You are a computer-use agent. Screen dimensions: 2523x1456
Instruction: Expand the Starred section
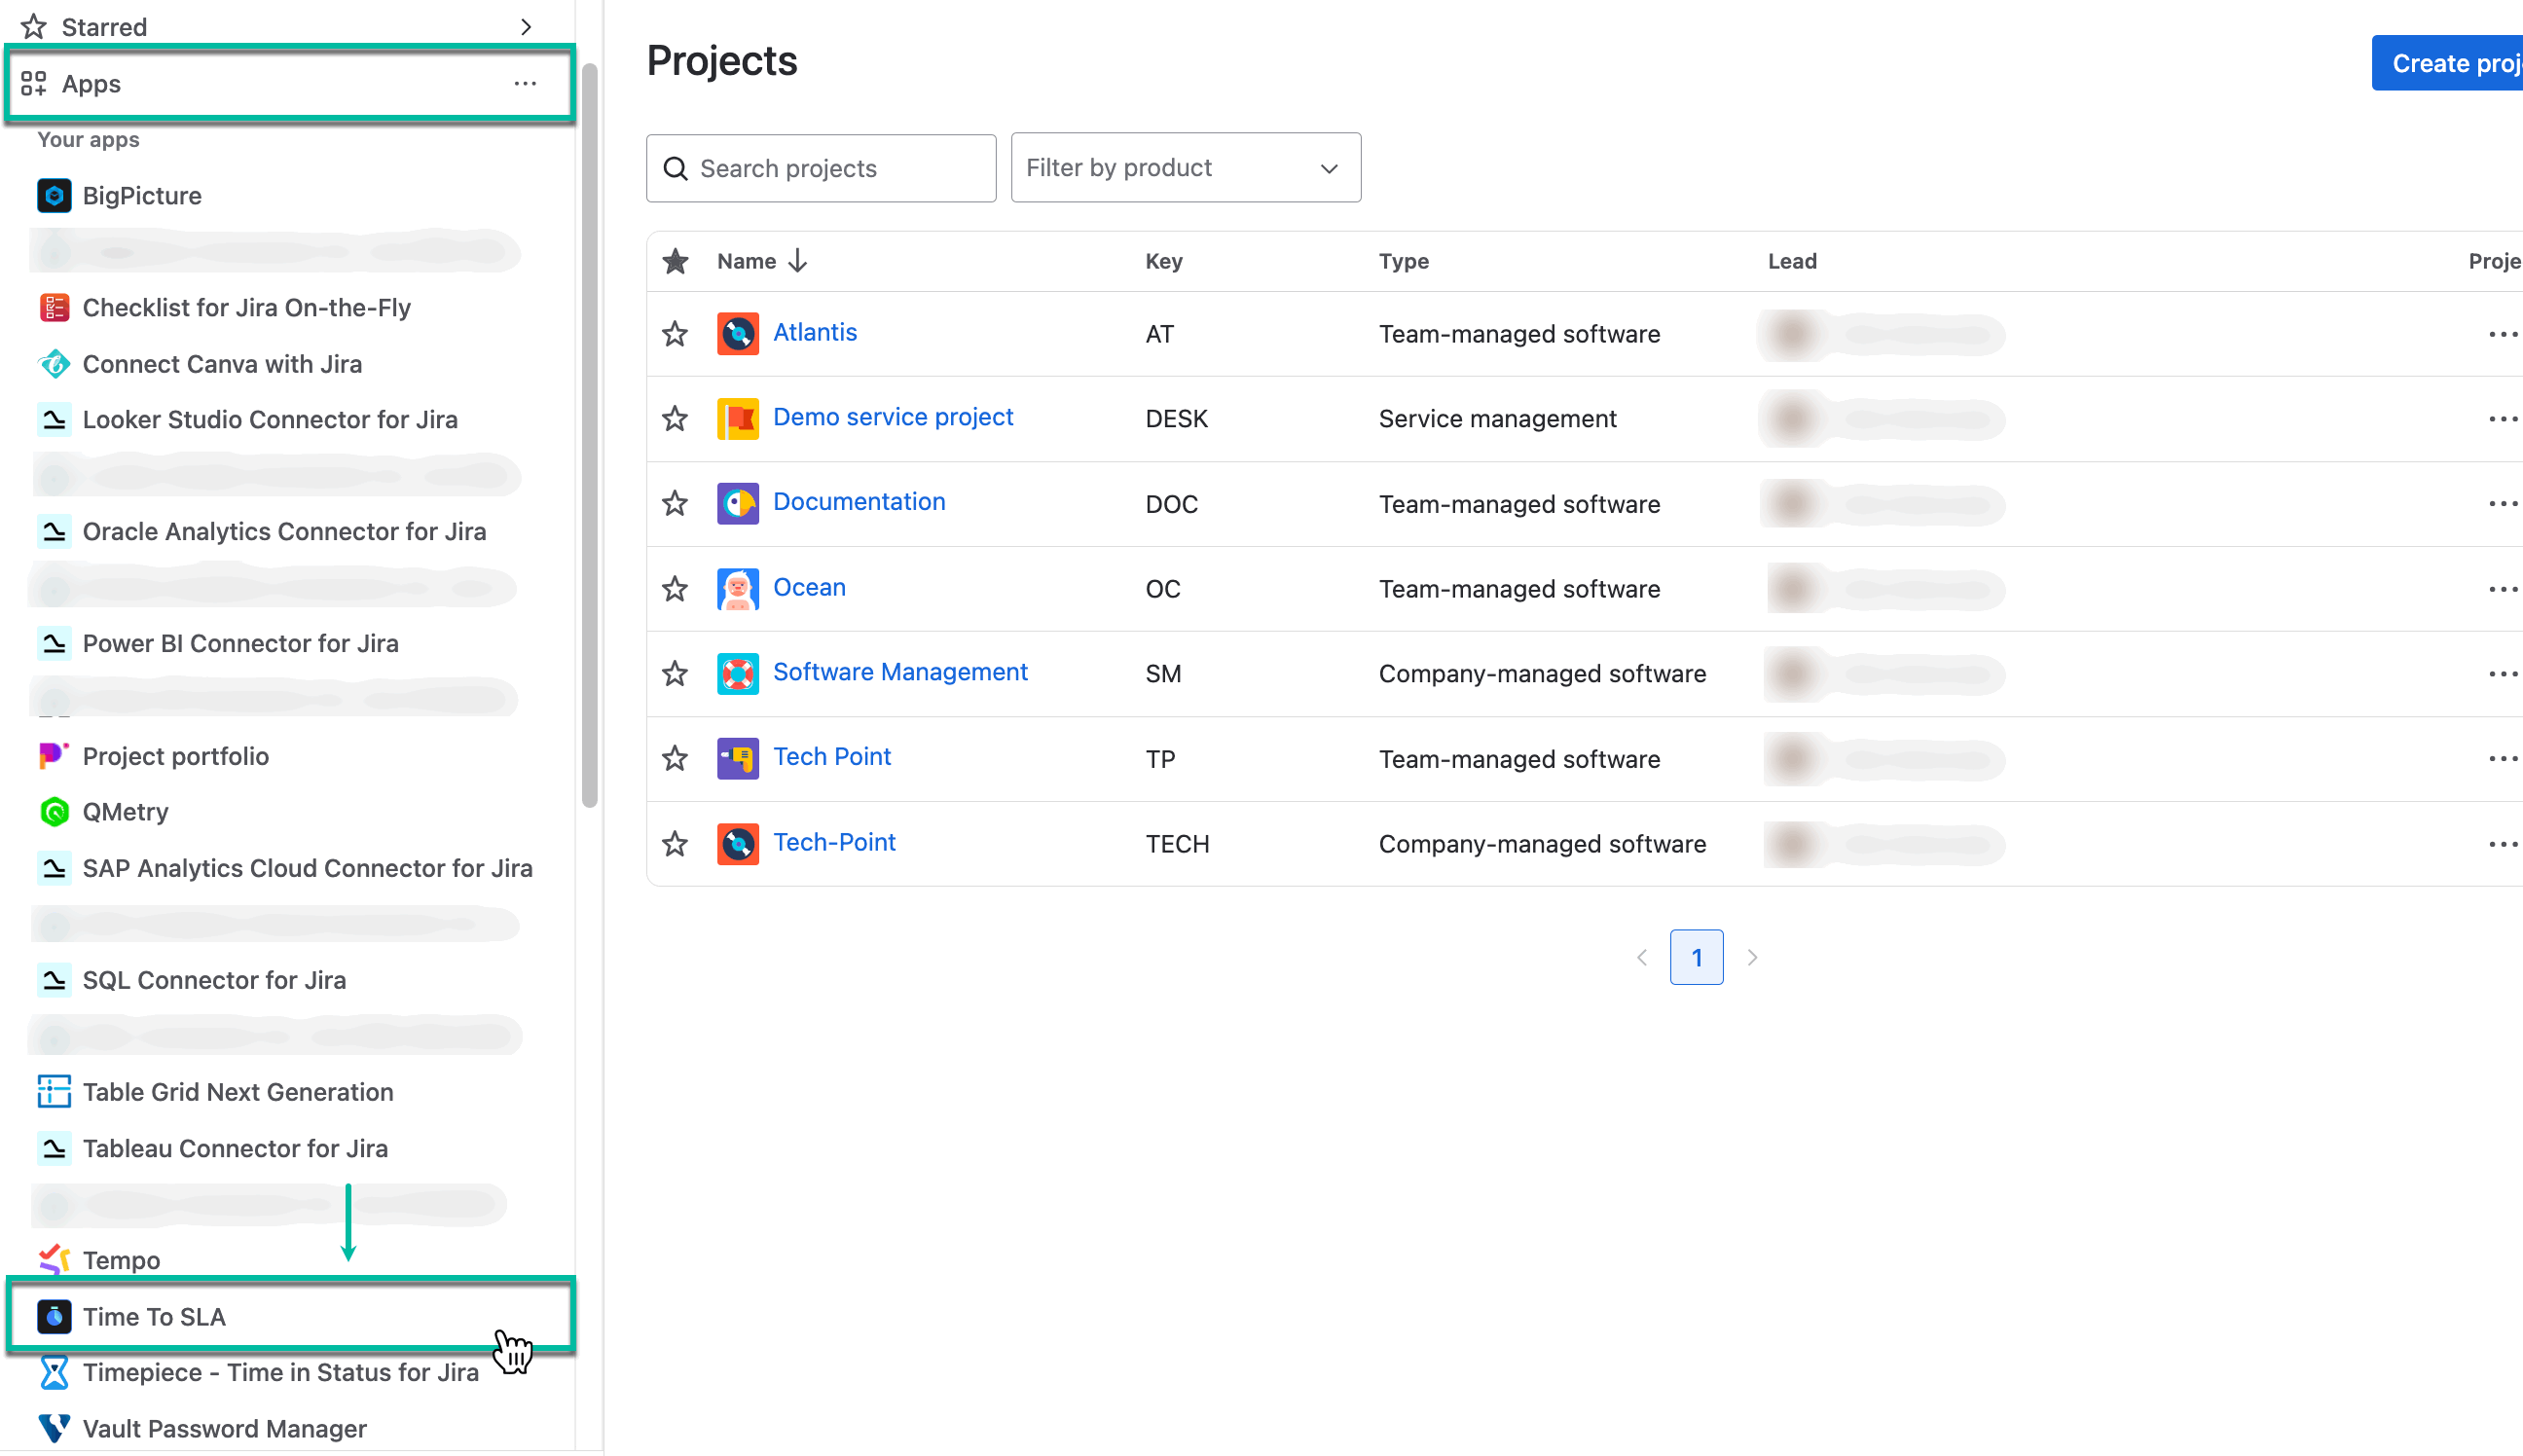coord(527,26)
